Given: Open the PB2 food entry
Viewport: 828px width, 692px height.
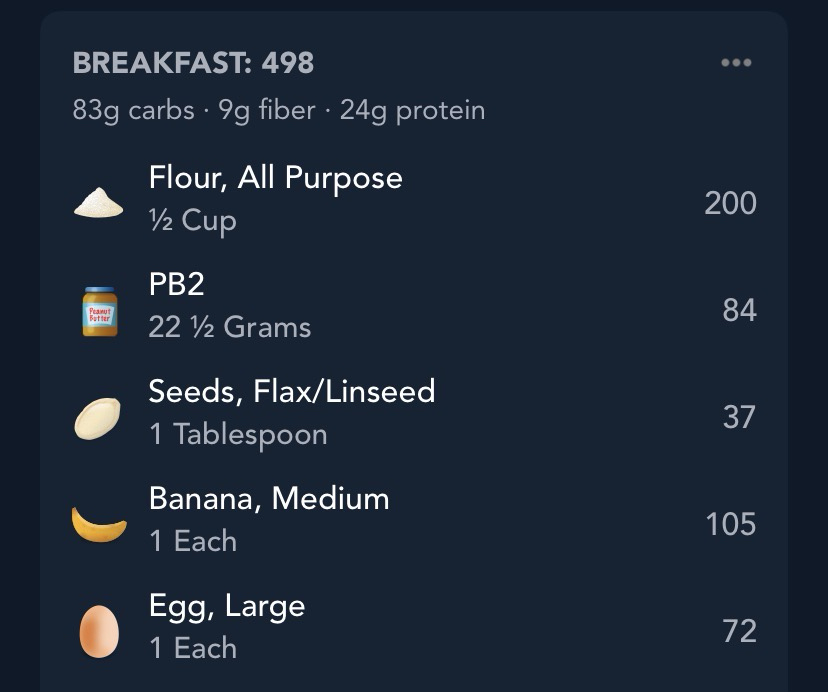Looking at the screenshot, I should click(x=176, y=285).
